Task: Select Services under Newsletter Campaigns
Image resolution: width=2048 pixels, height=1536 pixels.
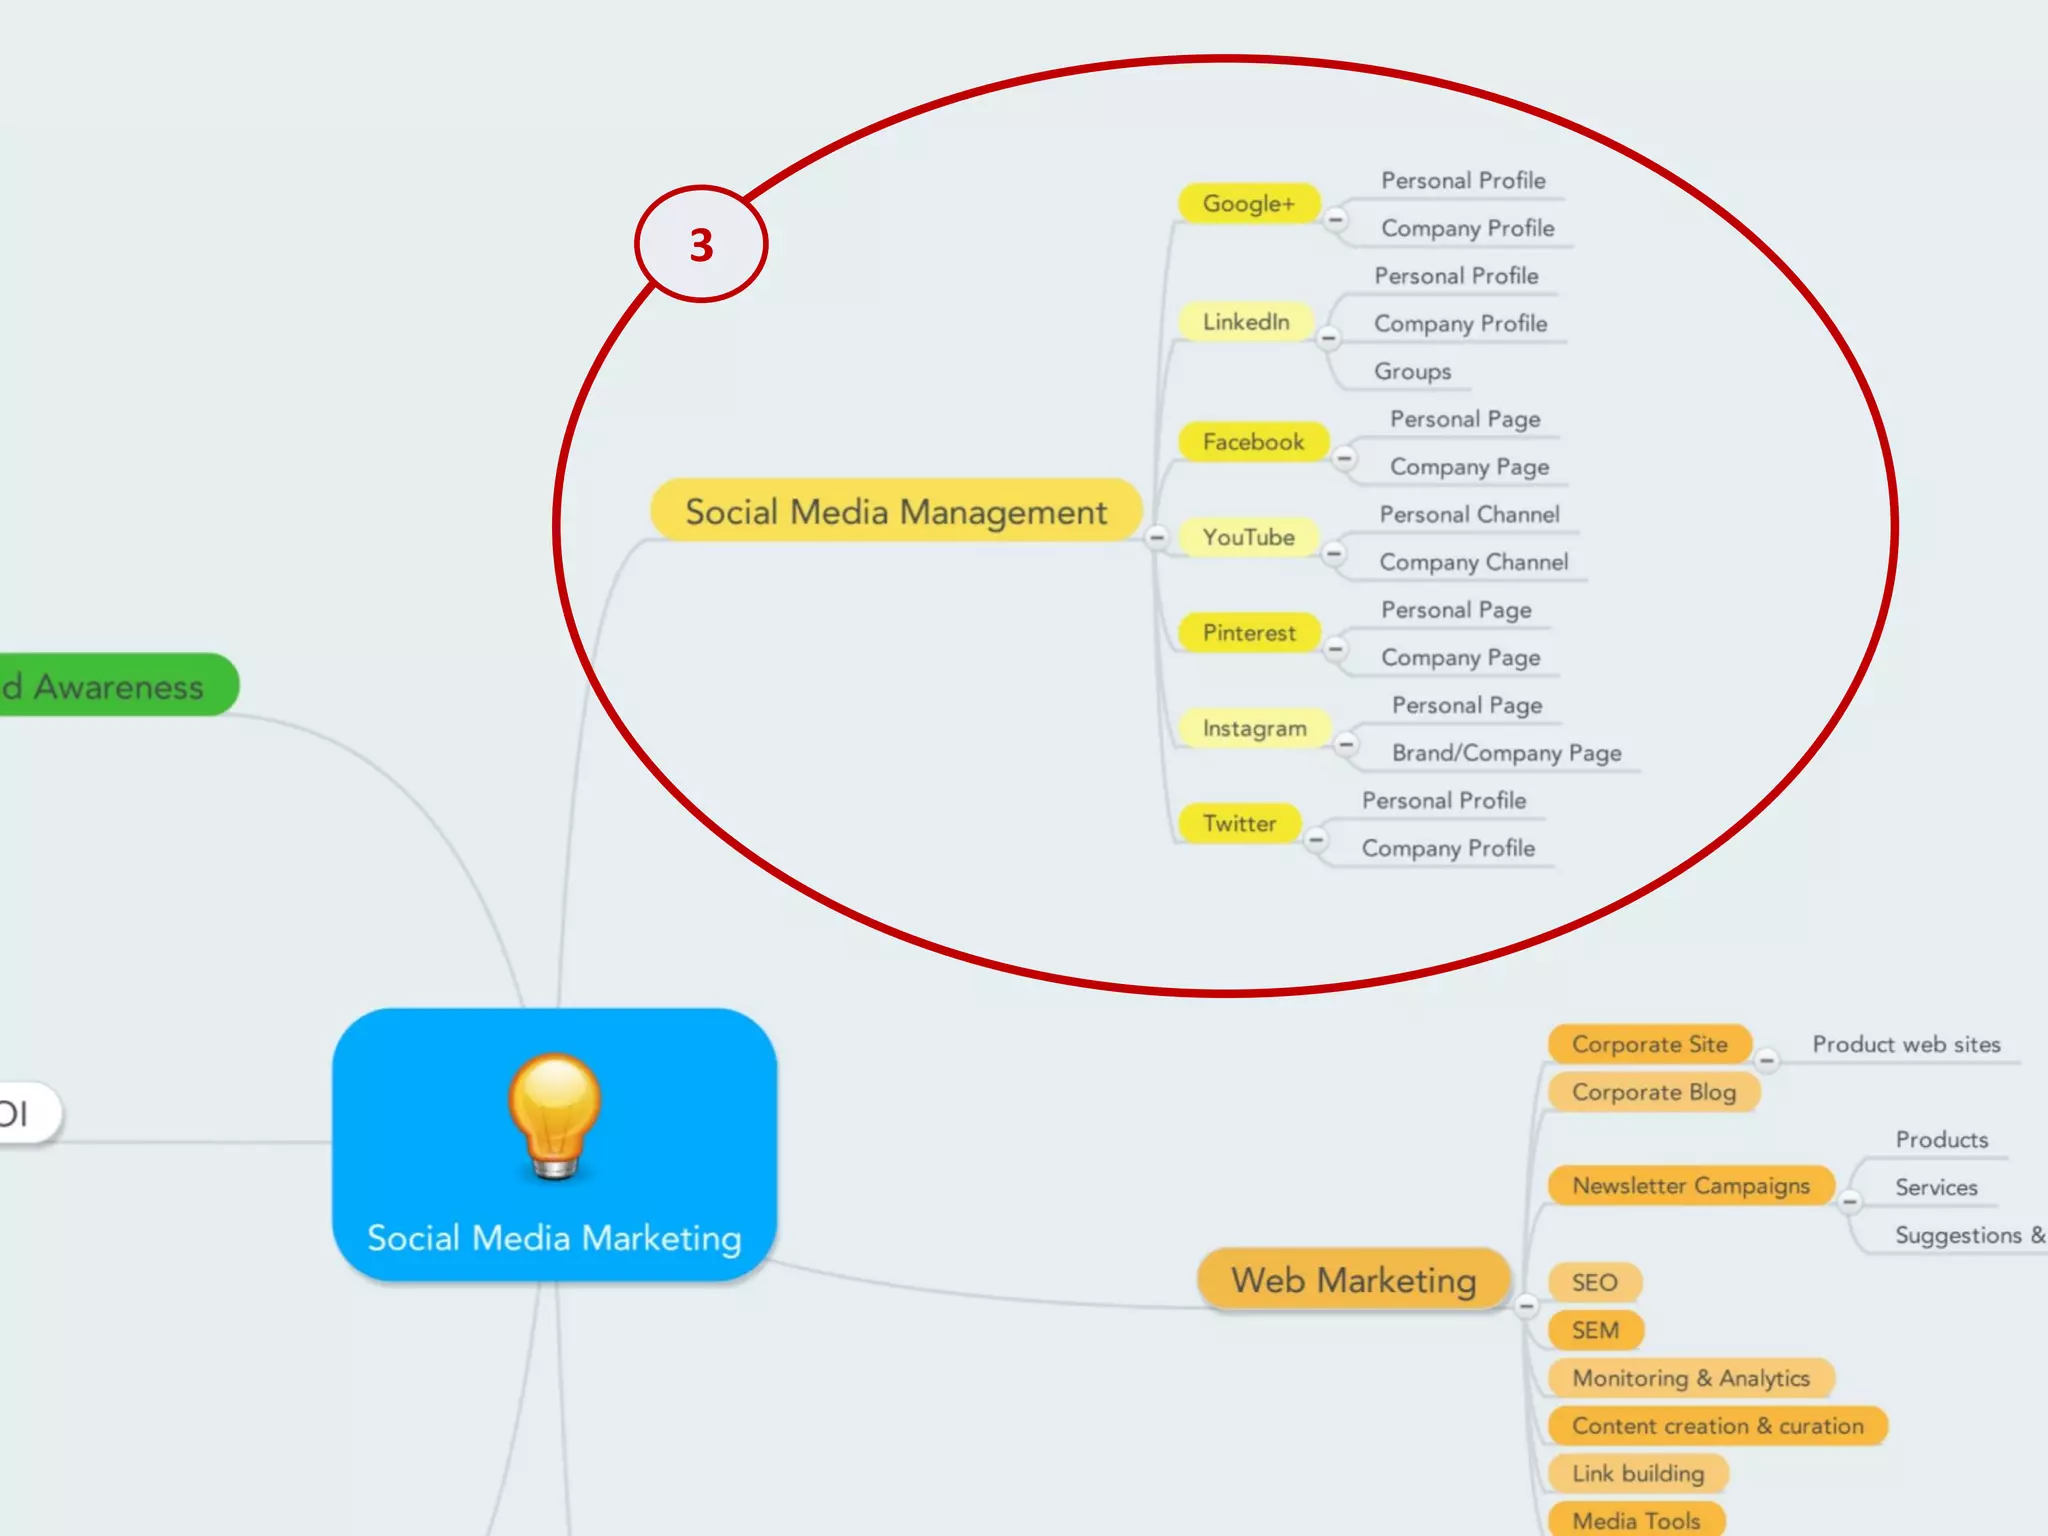Action: [1936, 1188]
